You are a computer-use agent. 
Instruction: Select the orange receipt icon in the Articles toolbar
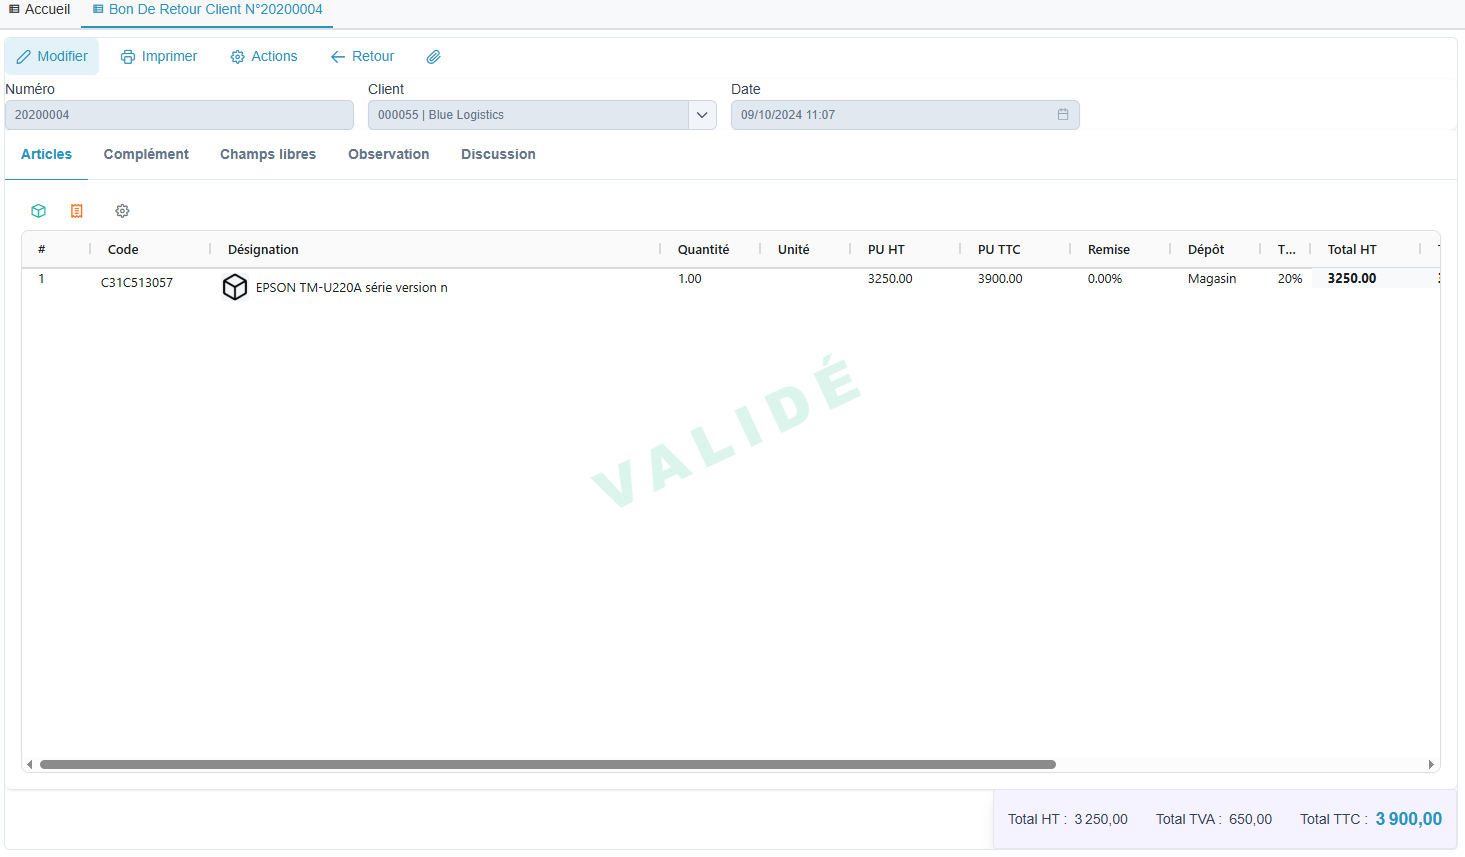coord(77,211)
